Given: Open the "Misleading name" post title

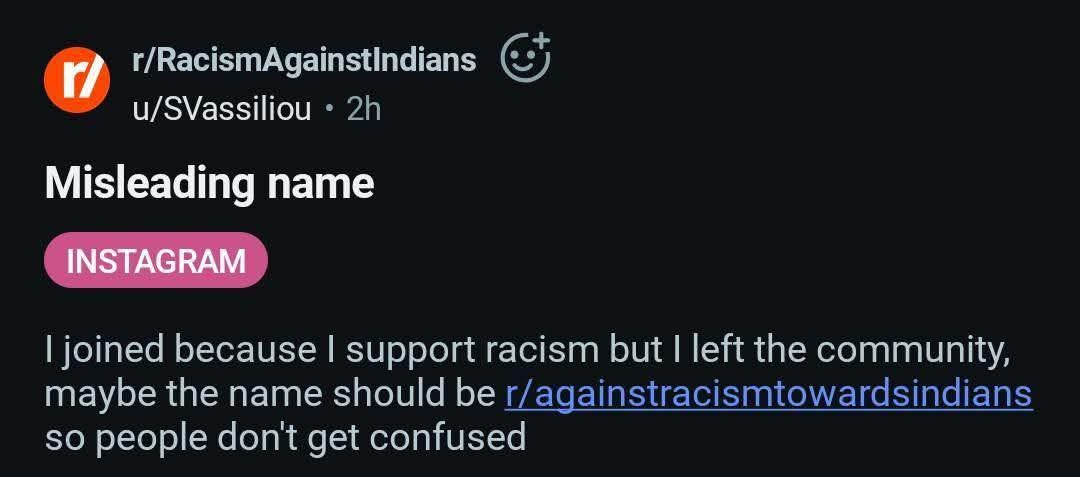Looking at the screenshot, I should (x=209, y=183).
